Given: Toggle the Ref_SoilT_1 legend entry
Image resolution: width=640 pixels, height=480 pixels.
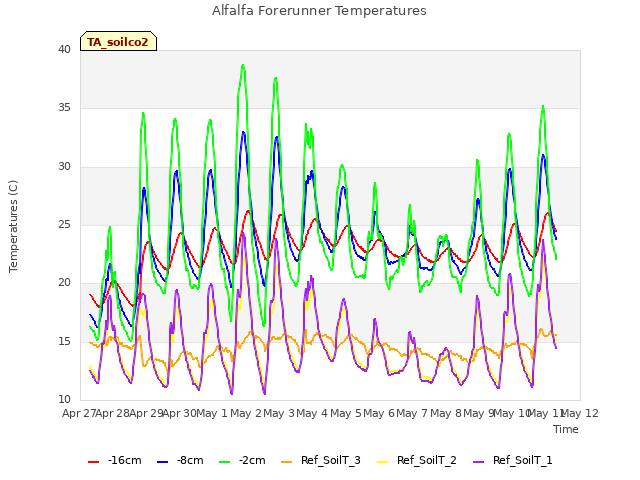Looking at the screenshot, I should click(x=513, y=461).
